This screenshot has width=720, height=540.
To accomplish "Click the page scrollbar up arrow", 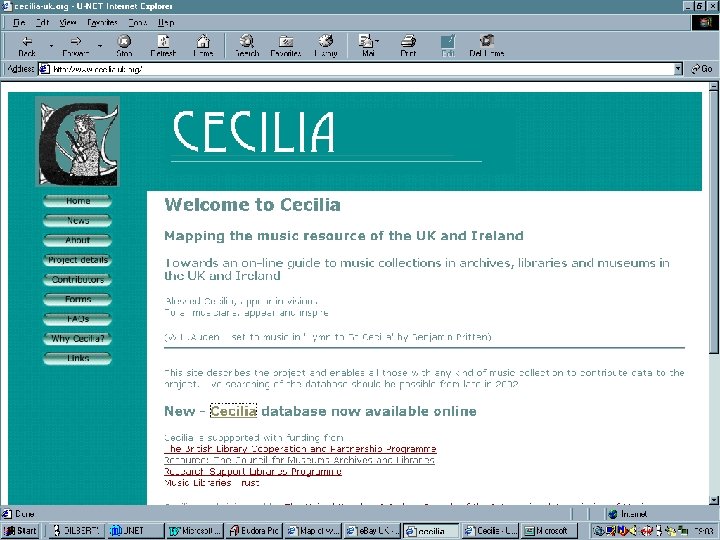I will click(714, 86).
